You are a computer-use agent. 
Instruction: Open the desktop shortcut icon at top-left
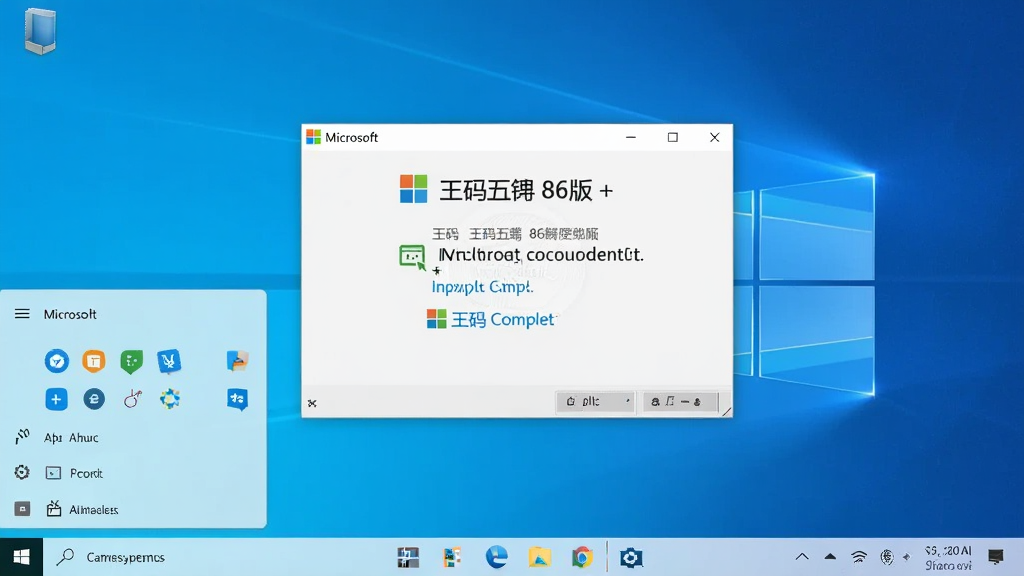click(40, 31)
